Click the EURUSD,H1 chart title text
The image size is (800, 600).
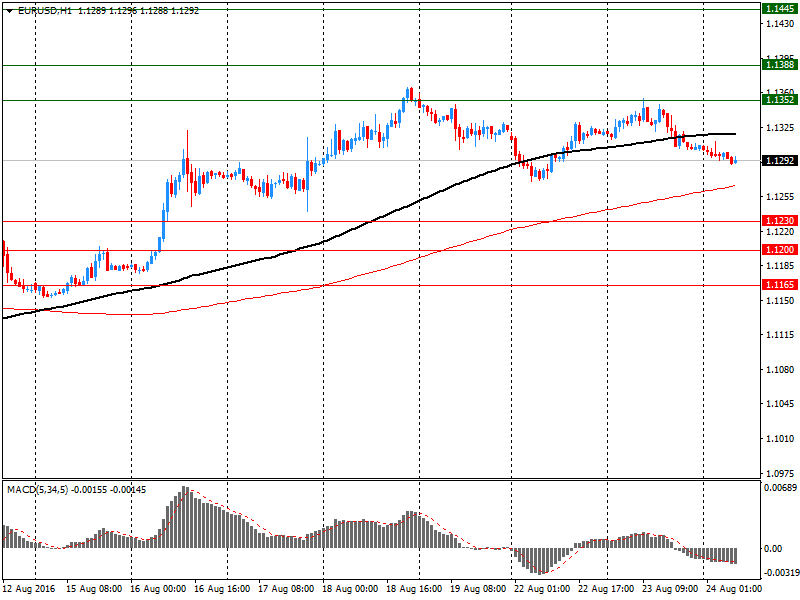[x=45, y=11]
